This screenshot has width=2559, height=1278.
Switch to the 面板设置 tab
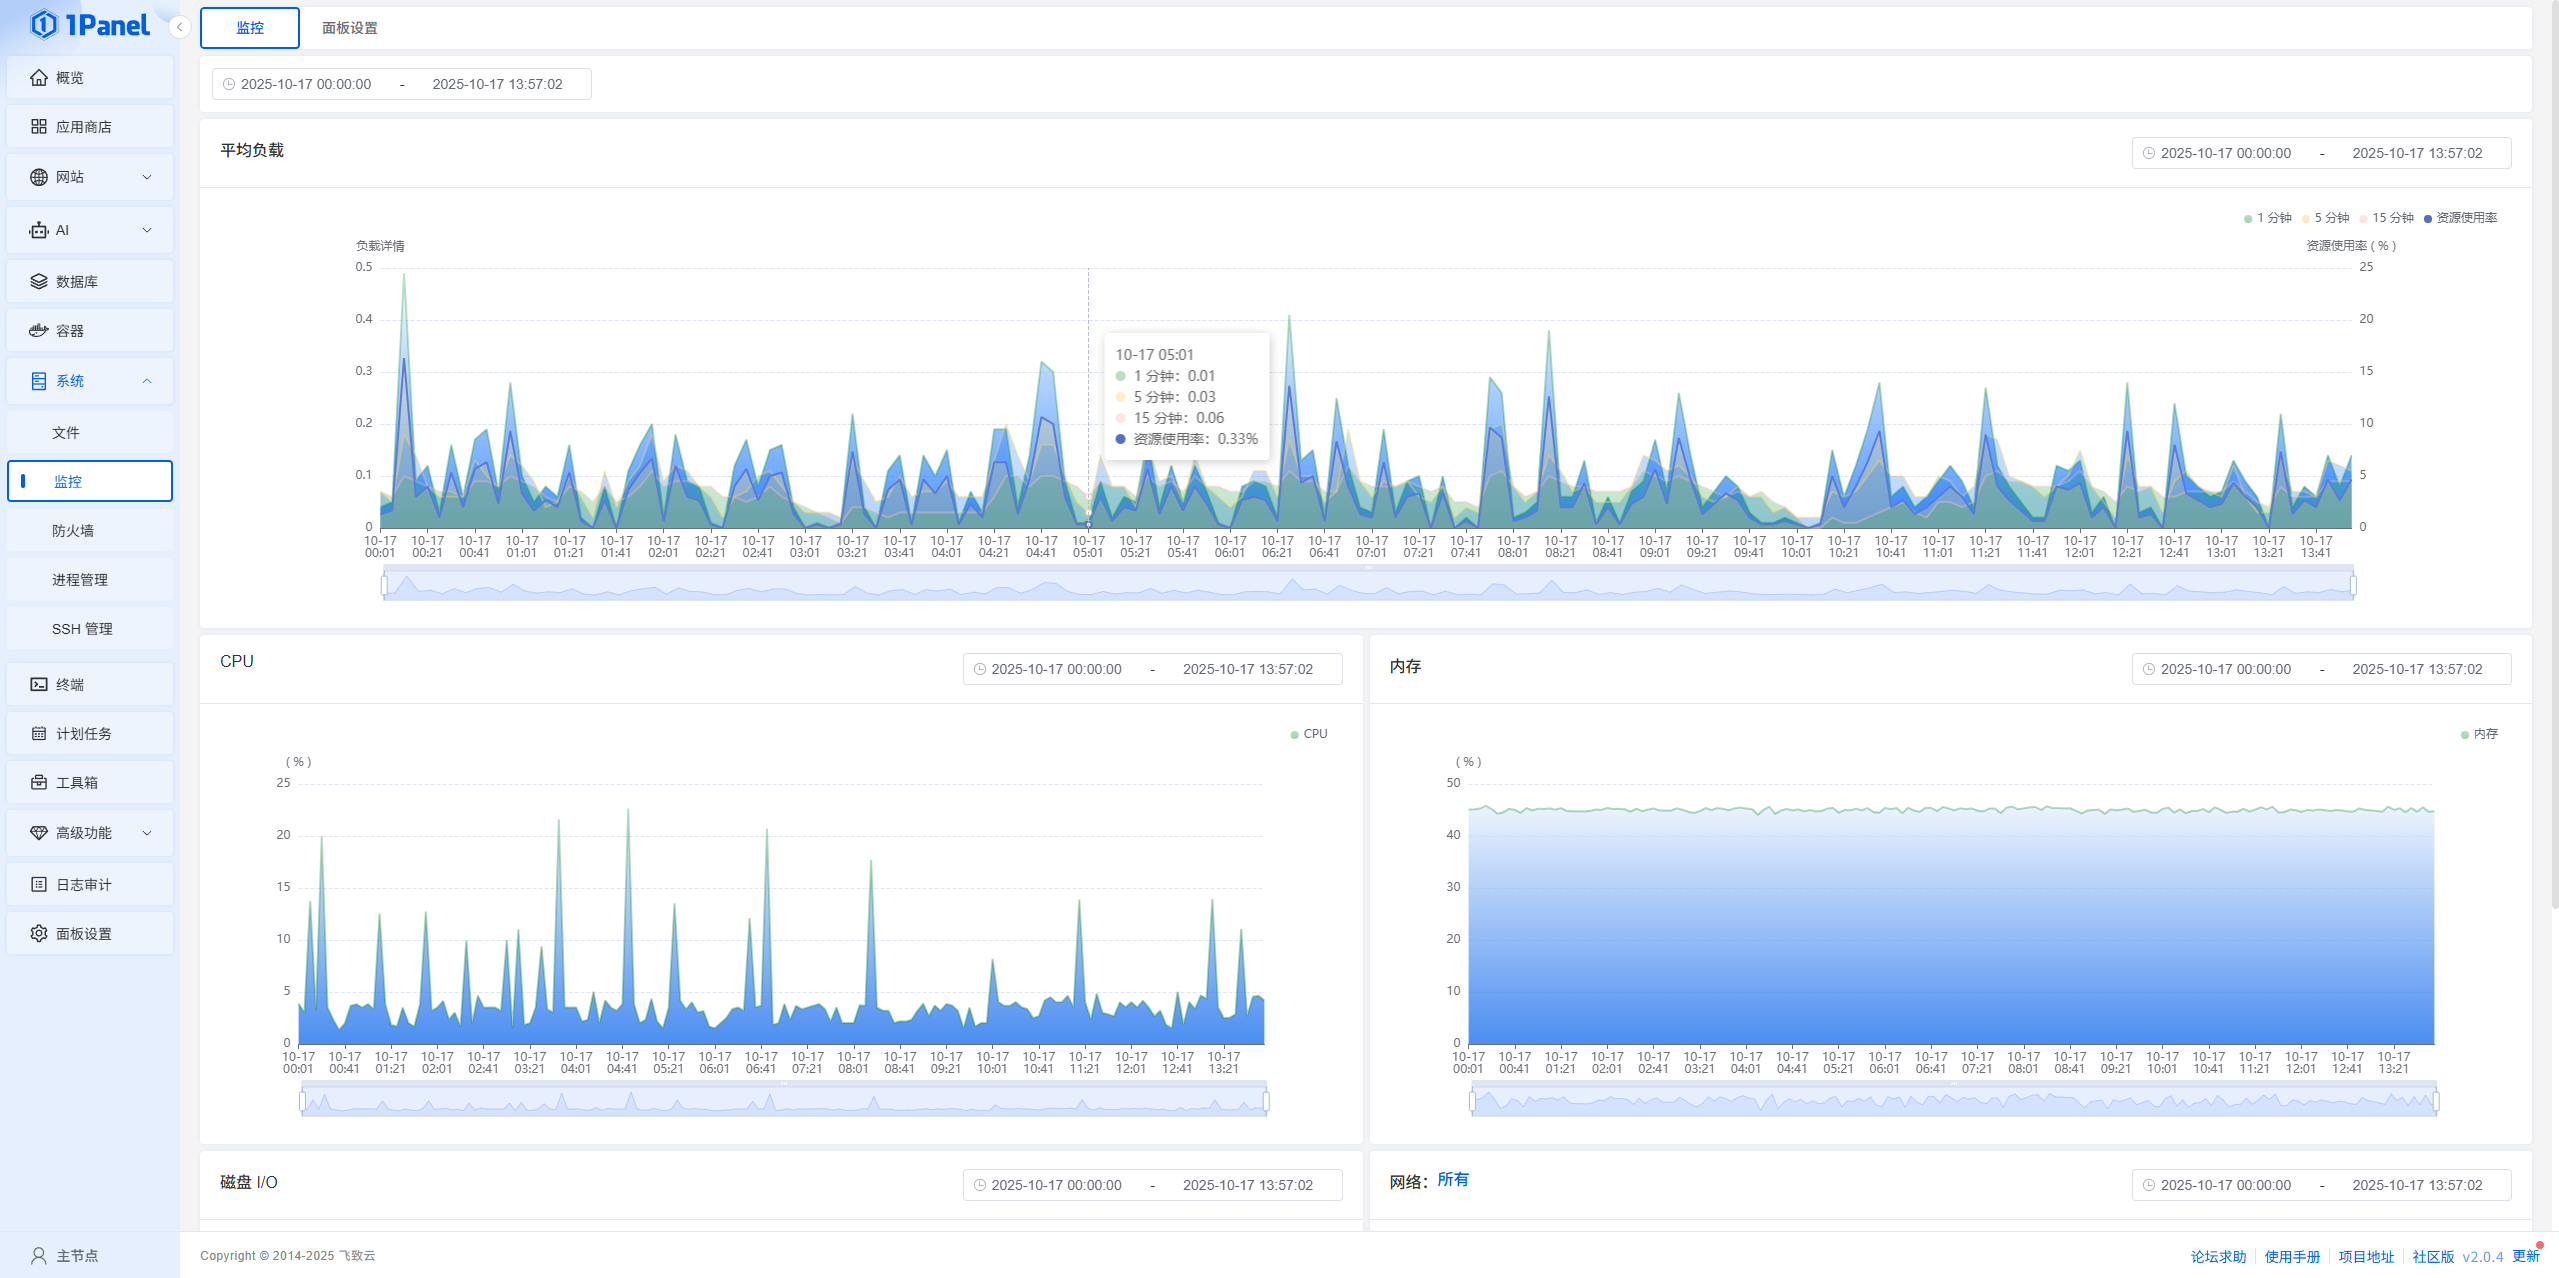tap(349, 28)
